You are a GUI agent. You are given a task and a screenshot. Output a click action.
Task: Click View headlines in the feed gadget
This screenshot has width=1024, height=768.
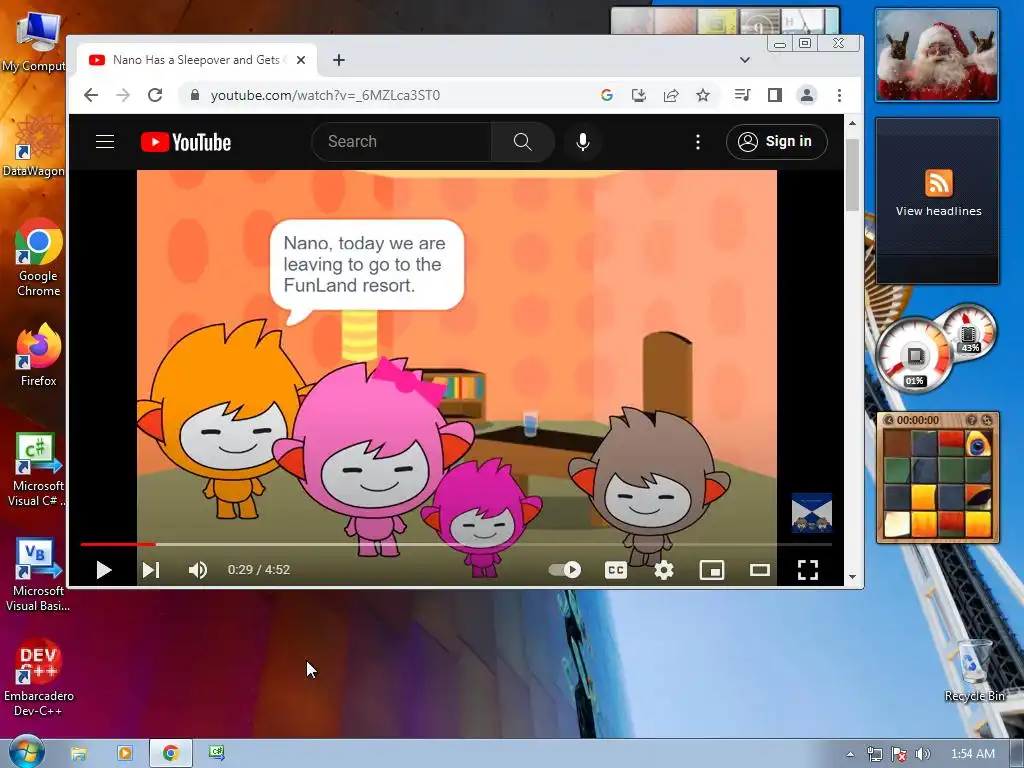938,211
